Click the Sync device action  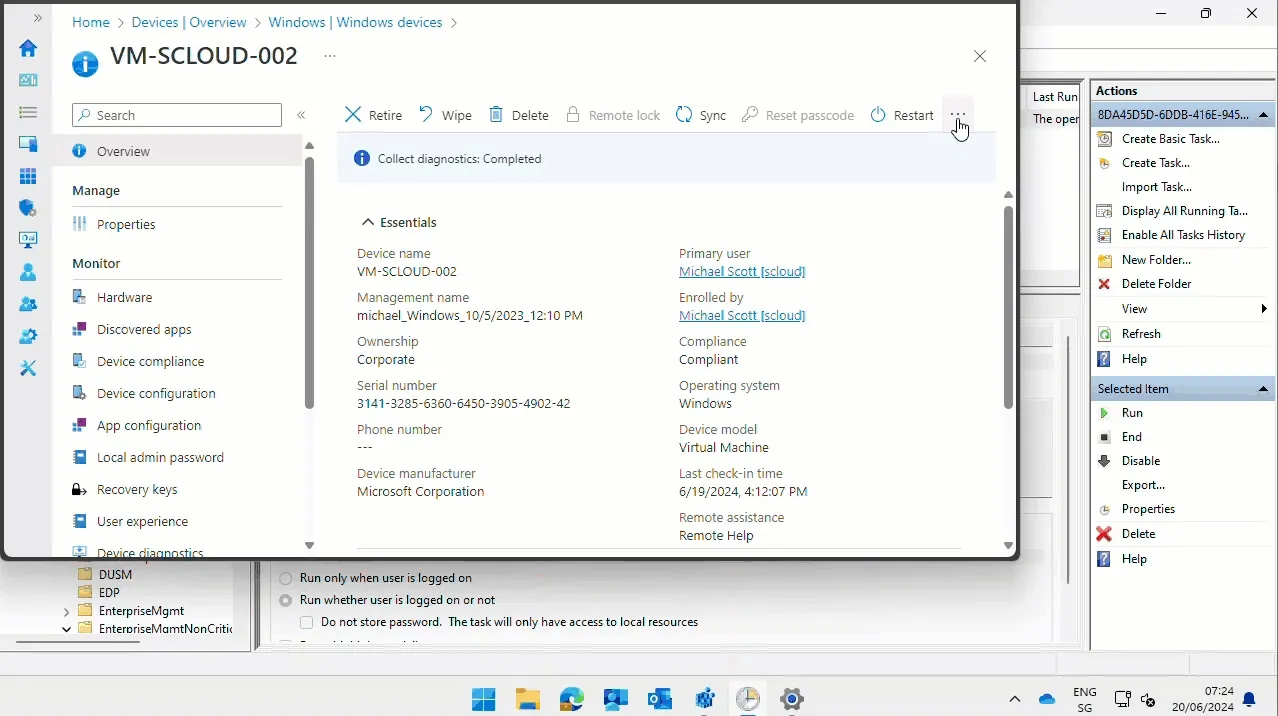pos(701,115)
